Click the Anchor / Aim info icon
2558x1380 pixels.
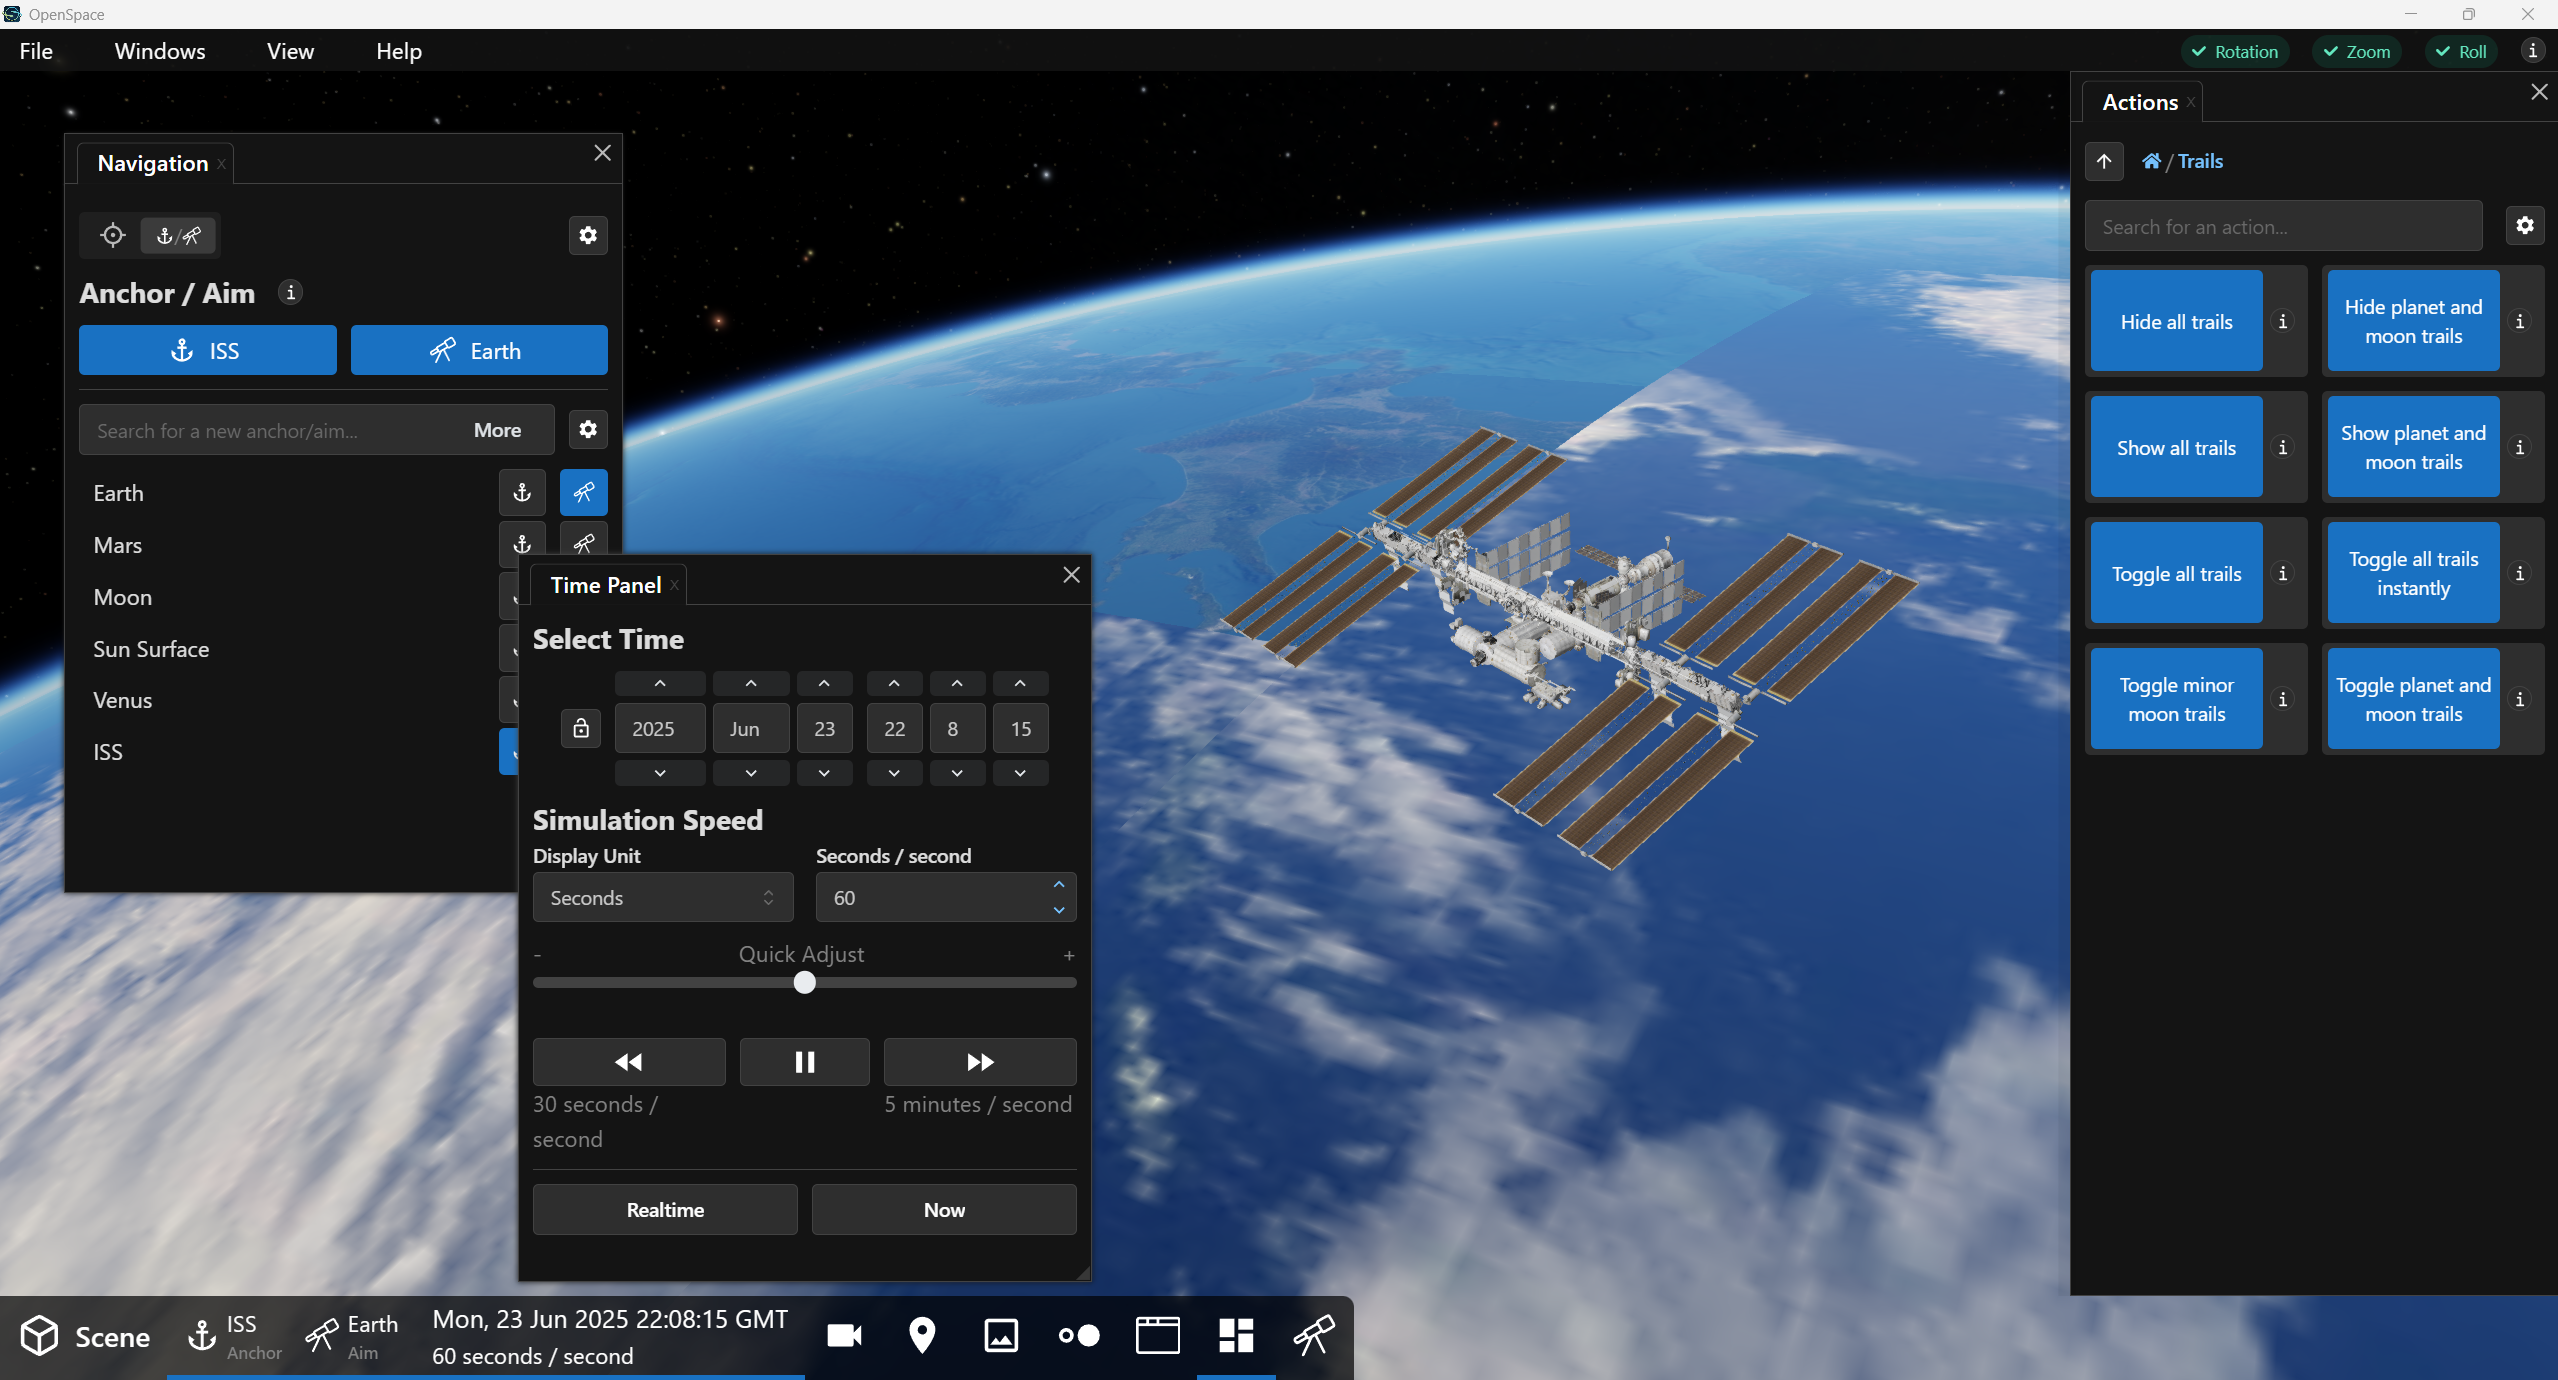click(x=290, y=293)
